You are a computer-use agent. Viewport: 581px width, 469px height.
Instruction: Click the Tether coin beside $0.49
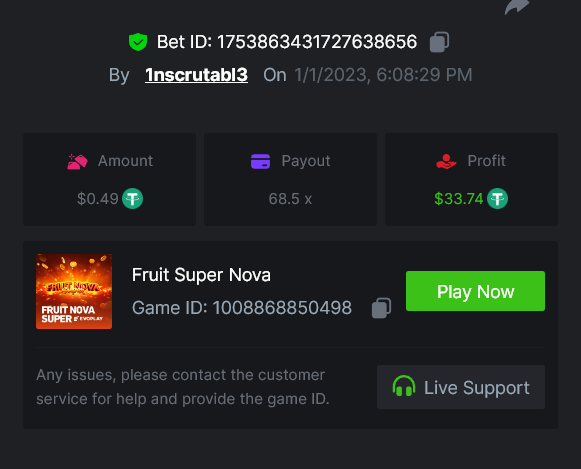click(133, 199)
